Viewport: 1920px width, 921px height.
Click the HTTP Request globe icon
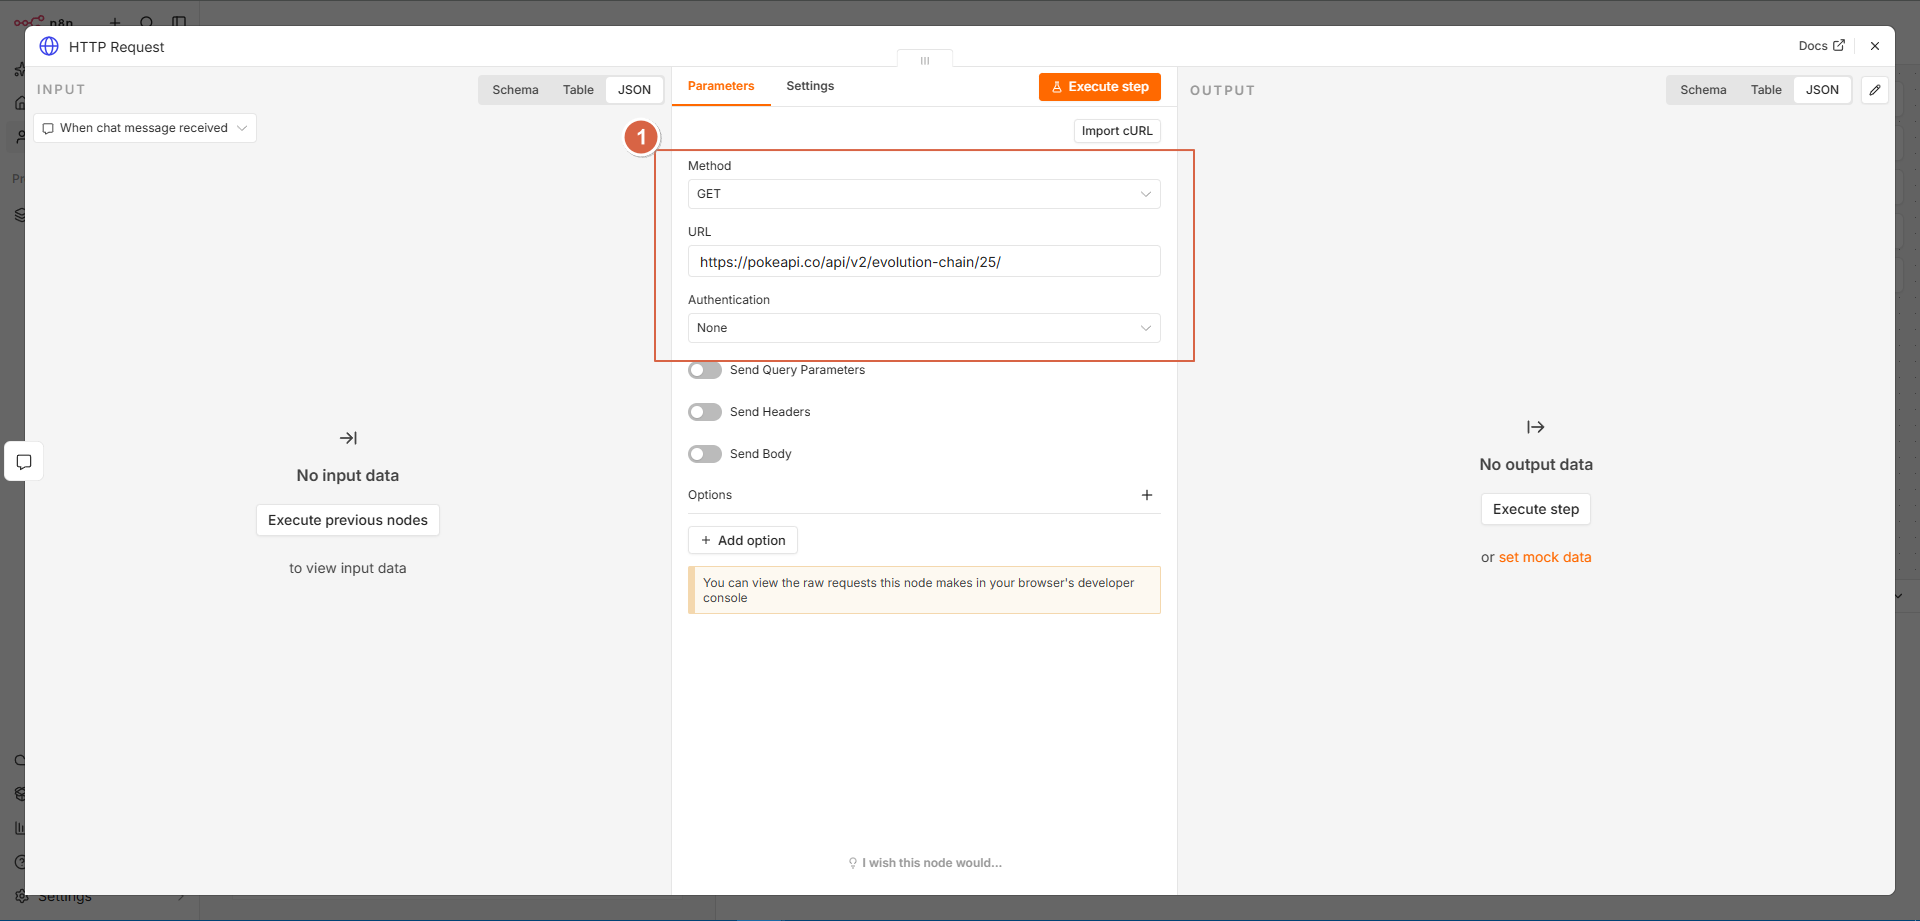(49, 46)
